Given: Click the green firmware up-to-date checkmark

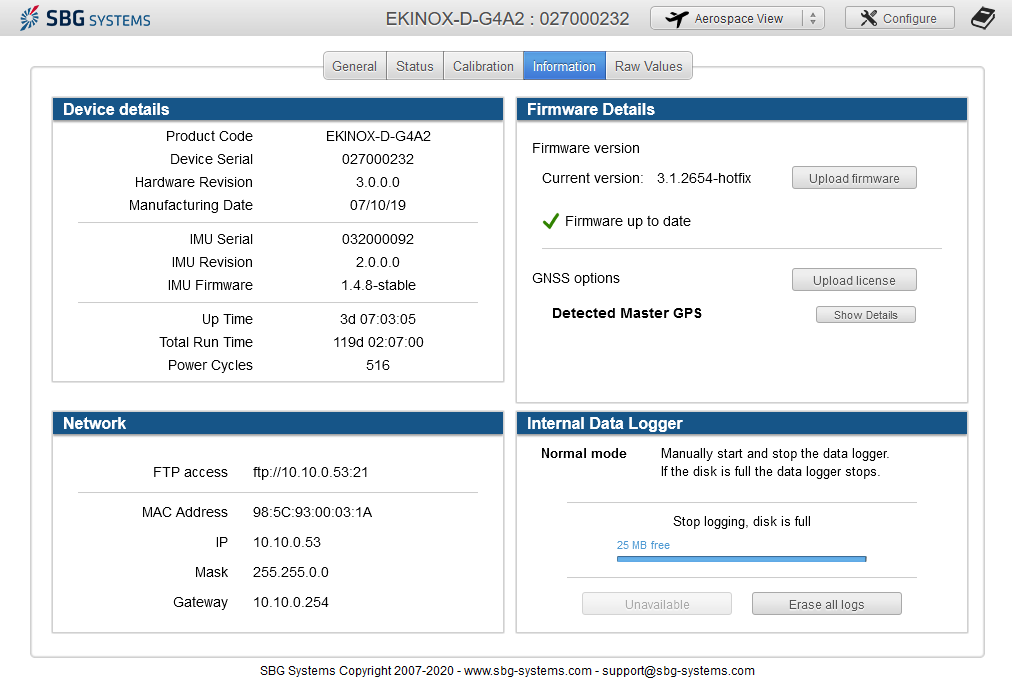Looking at the screenshot, I should 550,221.
